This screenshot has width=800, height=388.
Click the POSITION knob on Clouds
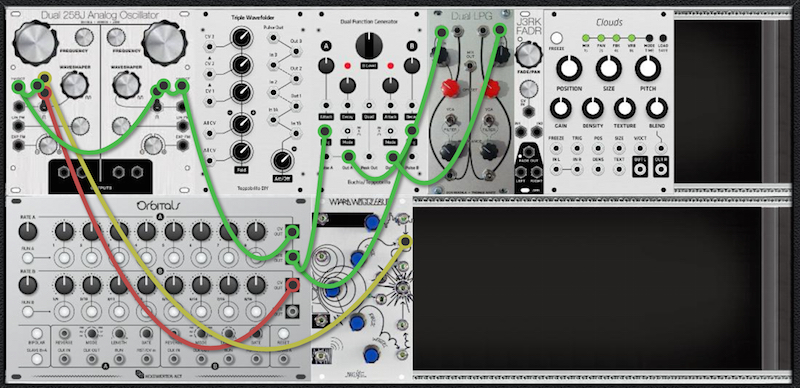[x=569, y=68]
